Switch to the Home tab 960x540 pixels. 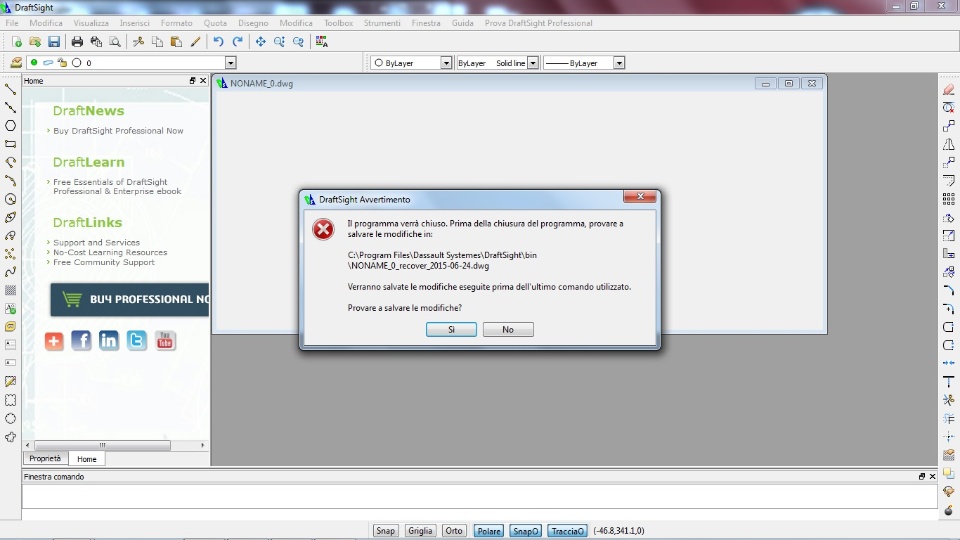(86, 459)
